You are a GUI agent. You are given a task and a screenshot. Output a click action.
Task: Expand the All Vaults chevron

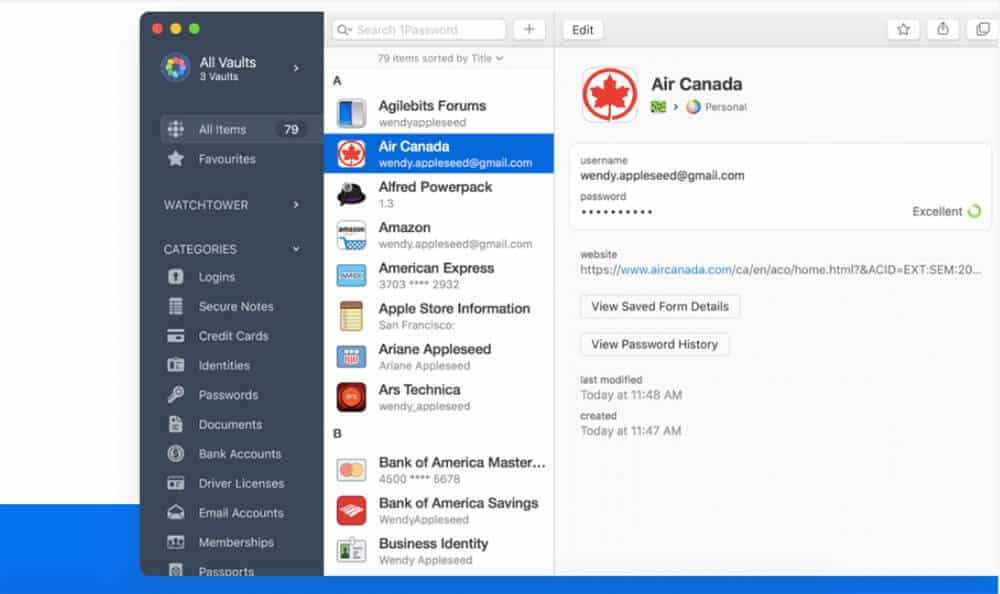coord(296,68)
